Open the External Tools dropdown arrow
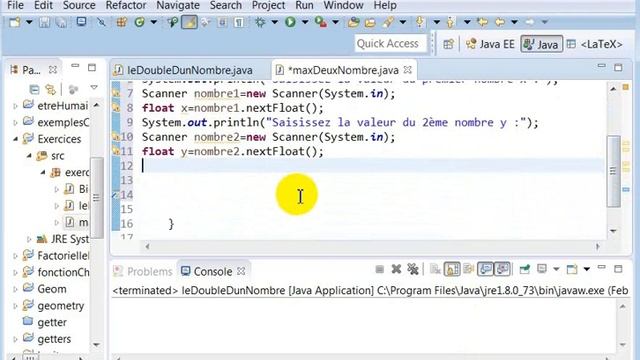The height and width of the screenshot is (360, 640). 336,22
